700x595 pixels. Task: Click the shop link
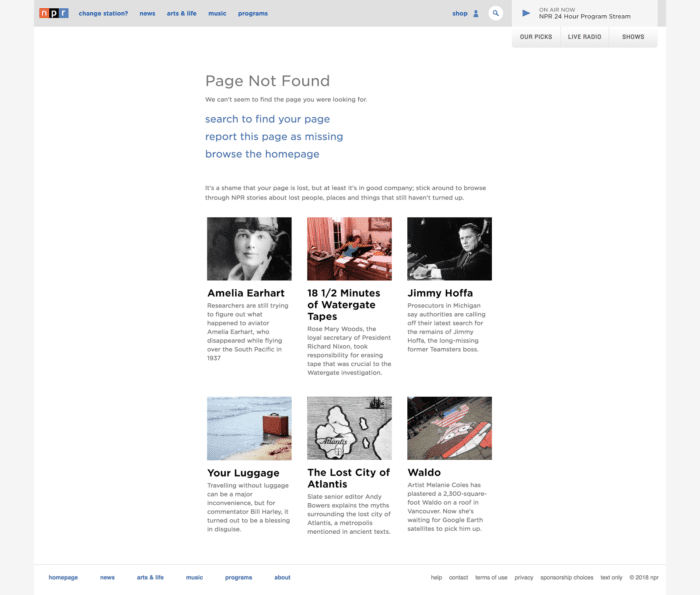tap(459, 14)
